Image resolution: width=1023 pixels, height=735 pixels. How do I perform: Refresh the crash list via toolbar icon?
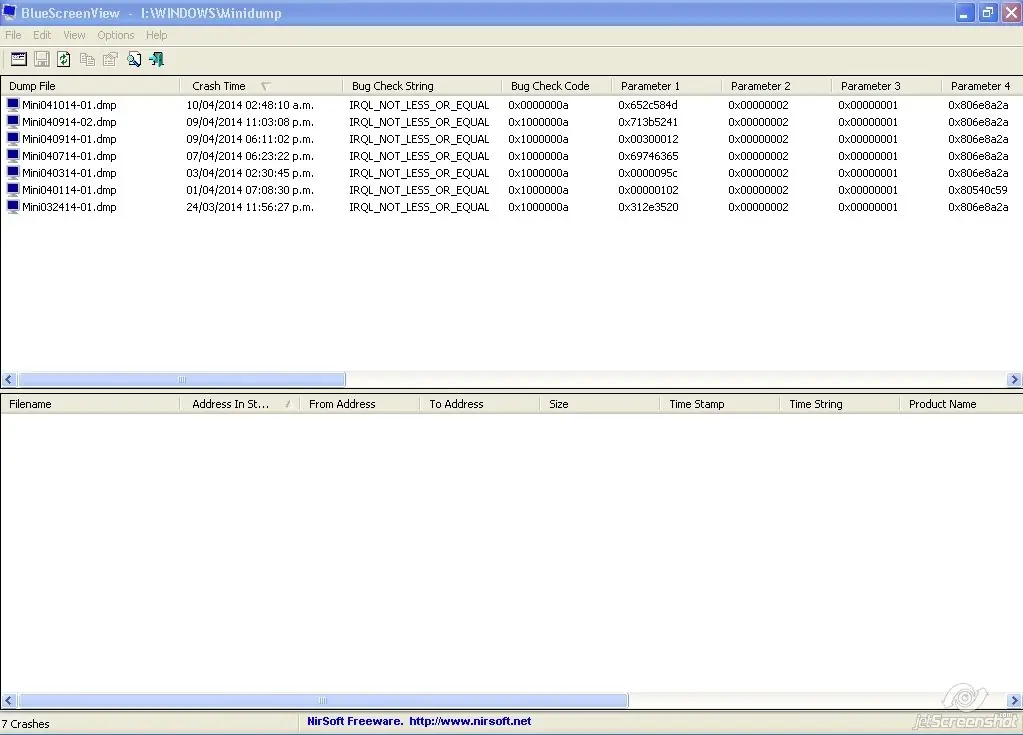64,59
